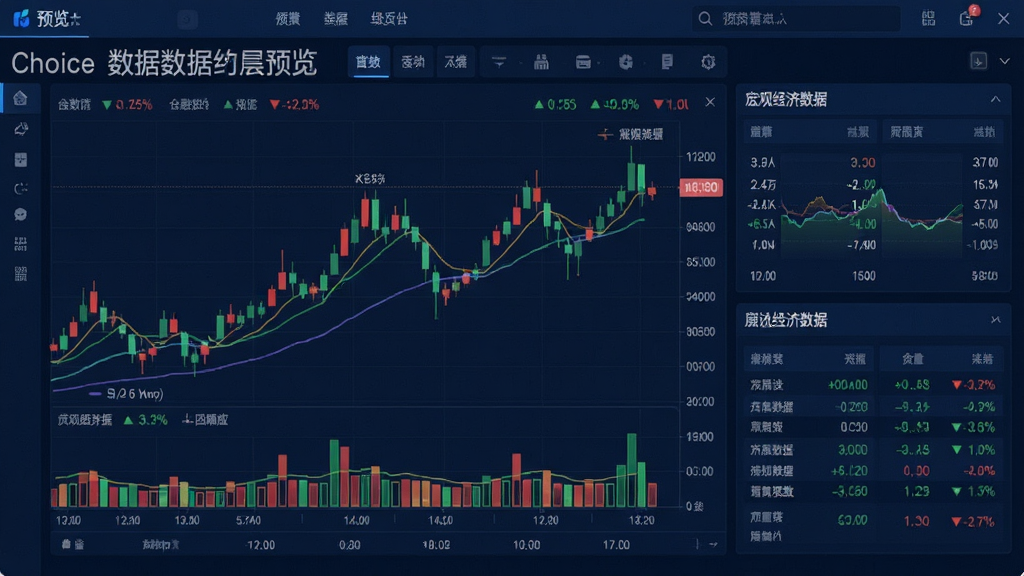
Task: Click the red 0.00 cell in the data table
Action: coord(916,471)
